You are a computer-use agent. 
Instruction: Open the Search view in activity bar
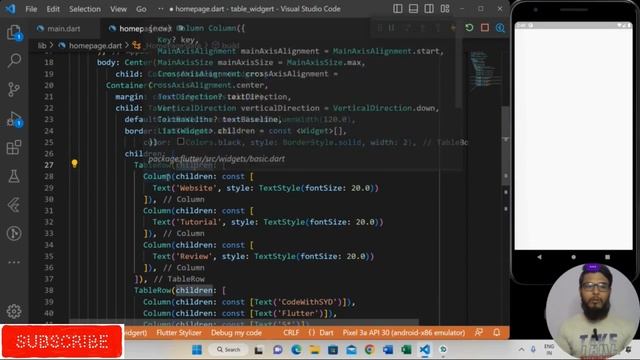(x=14, y=60)
